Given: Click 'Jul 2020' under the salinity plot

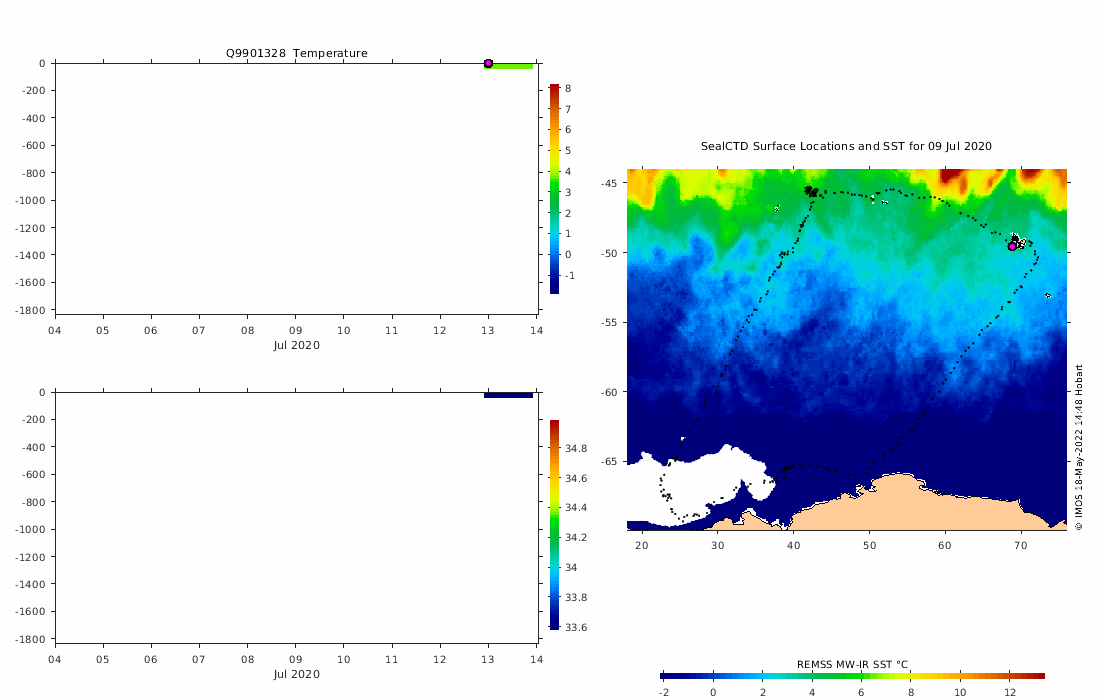Looking at the screenshot, I should (297, 674).
